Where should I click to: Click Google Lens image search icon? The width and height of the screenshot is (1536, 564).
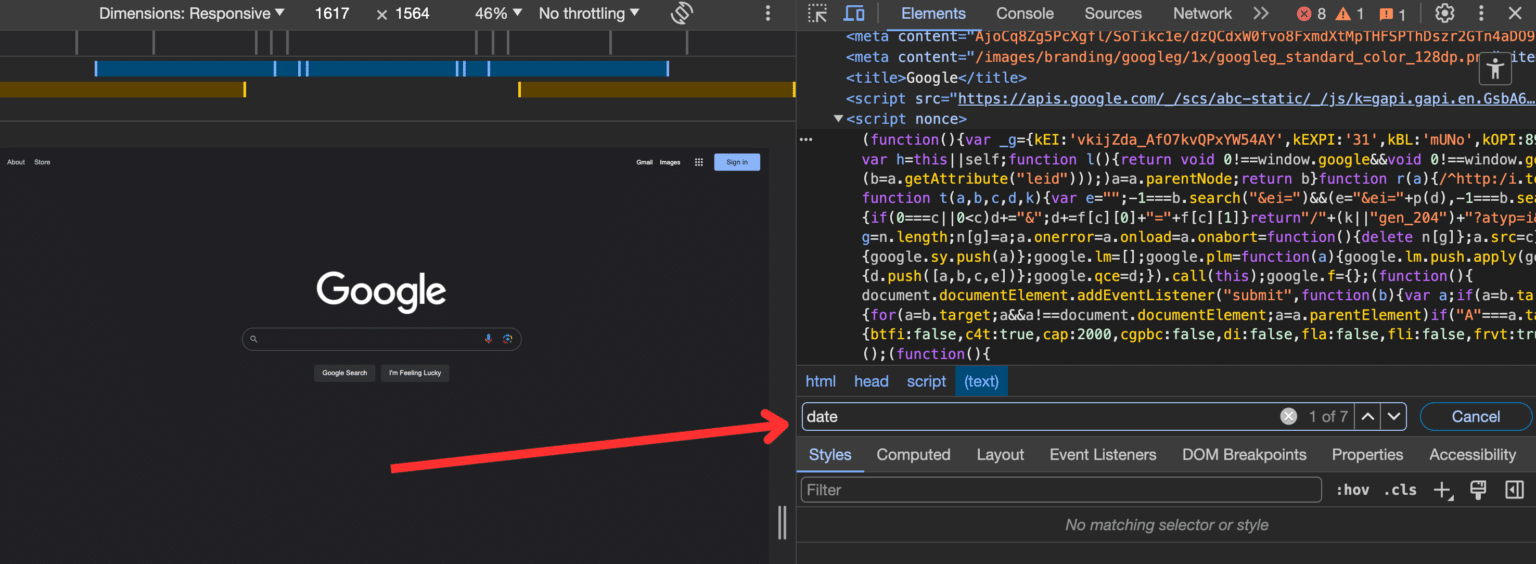point(508,339)
